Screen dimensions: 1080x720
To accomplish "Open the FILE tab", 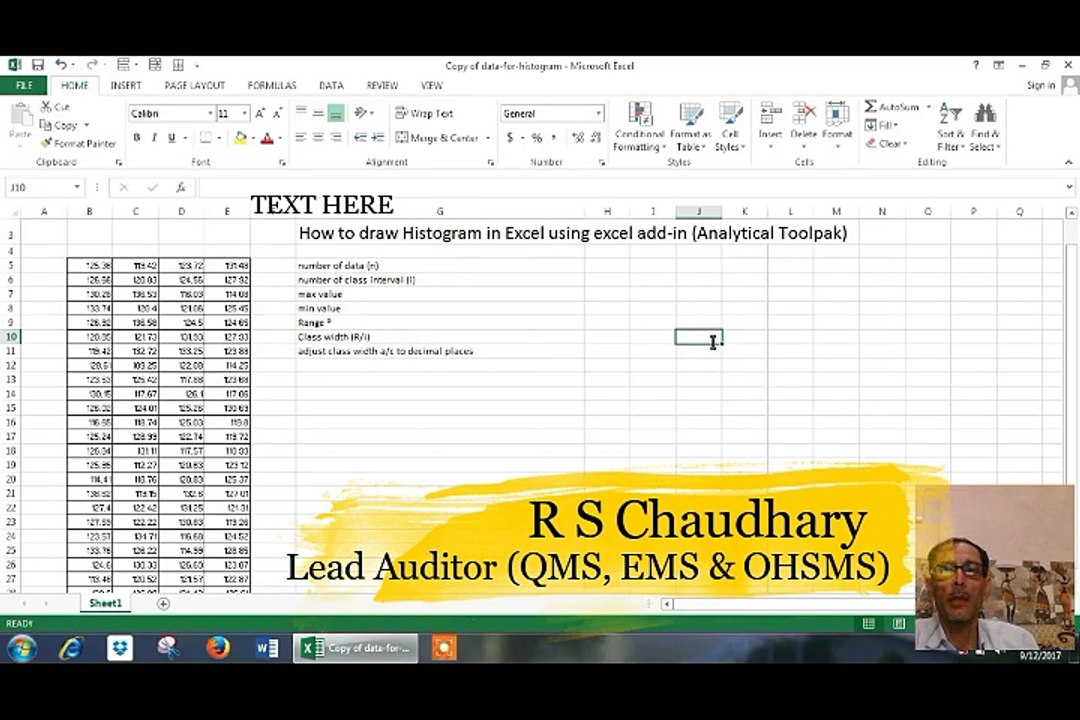I will coord(24,85).
